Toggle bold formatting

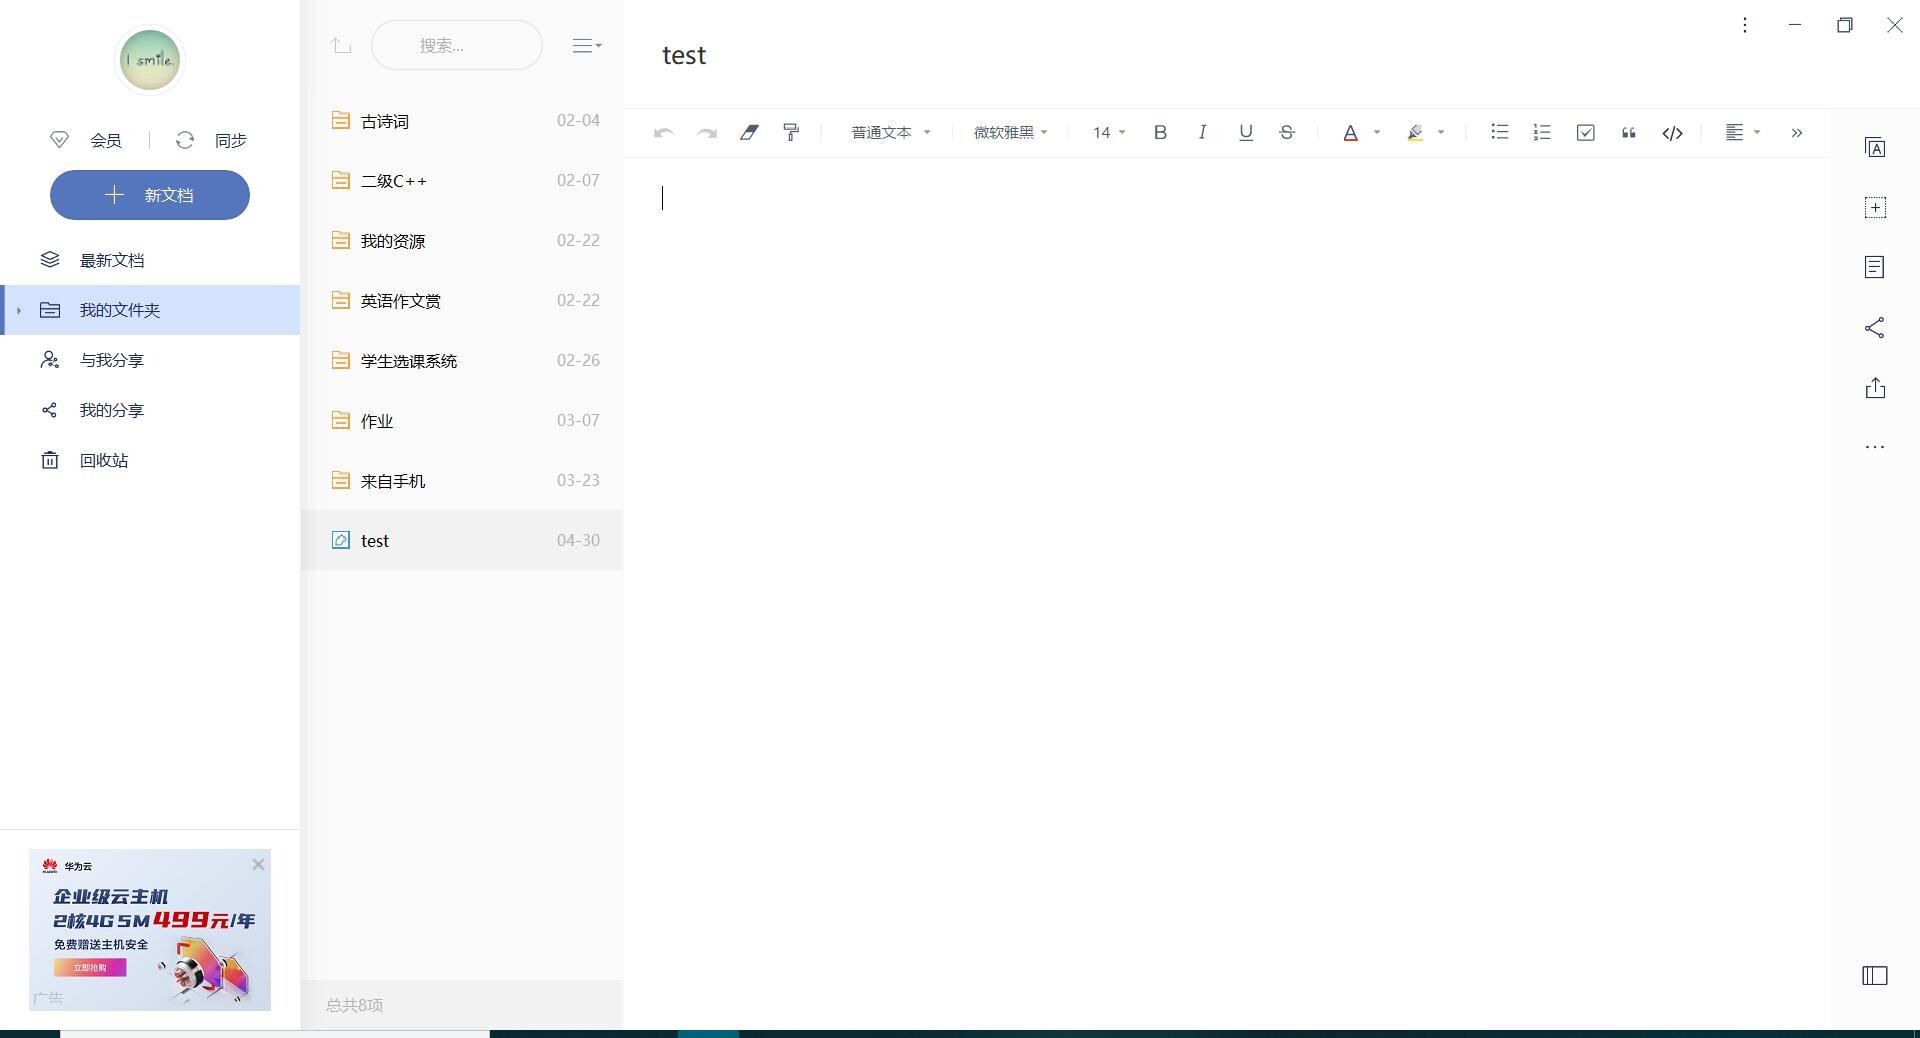[x=1160, y=132]
